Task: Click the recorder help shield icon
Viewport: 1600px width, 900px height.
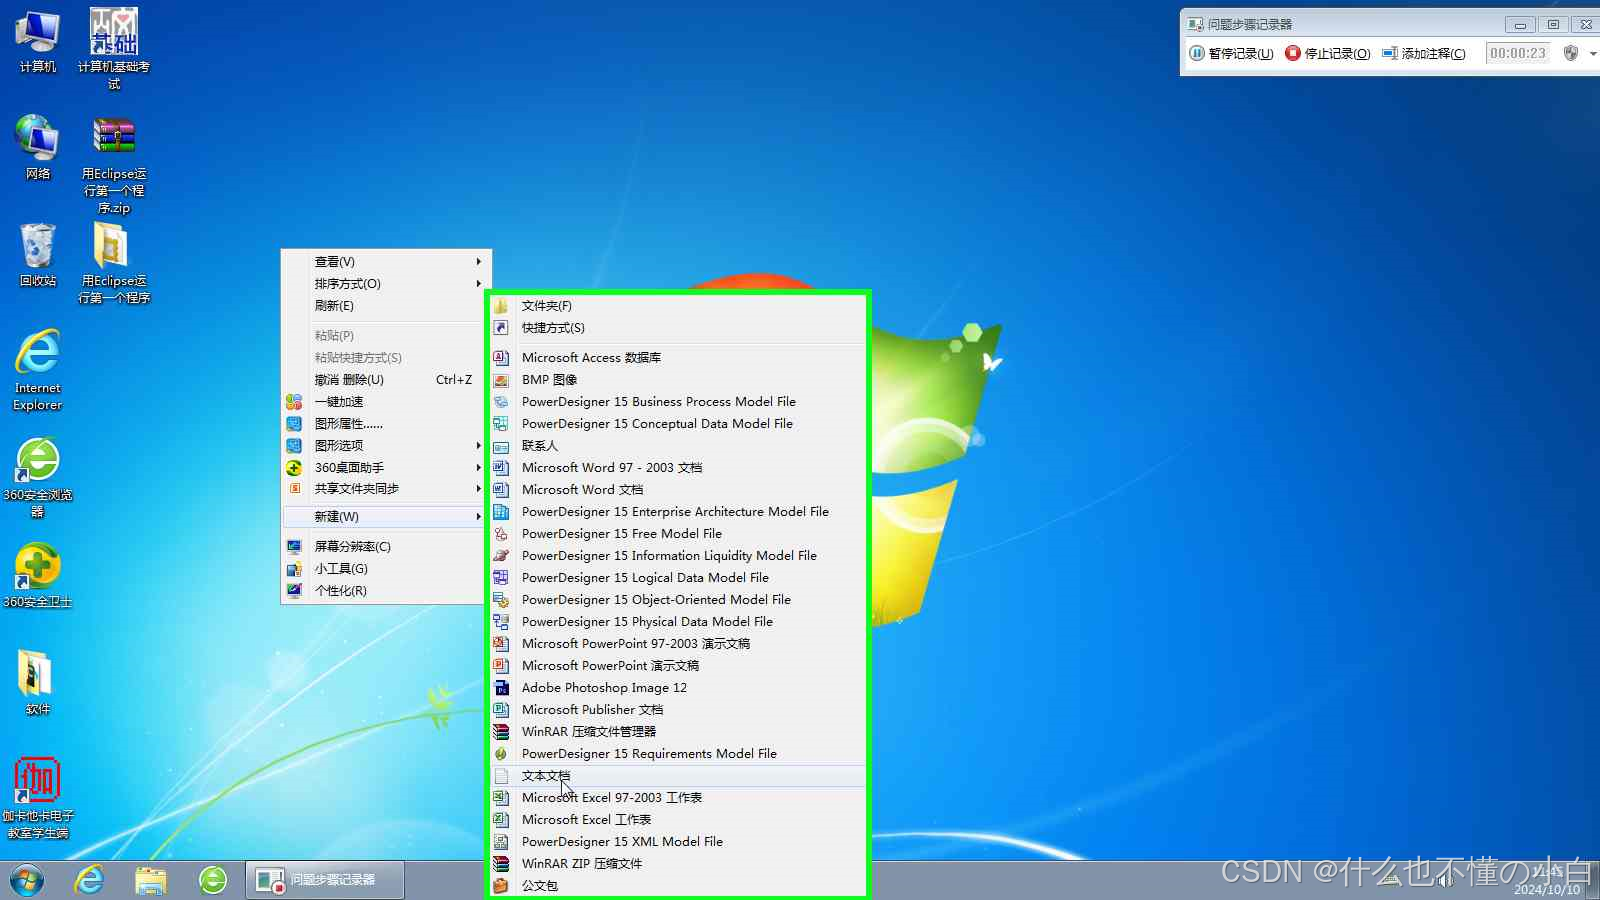Action: [x=1571, y=53]
